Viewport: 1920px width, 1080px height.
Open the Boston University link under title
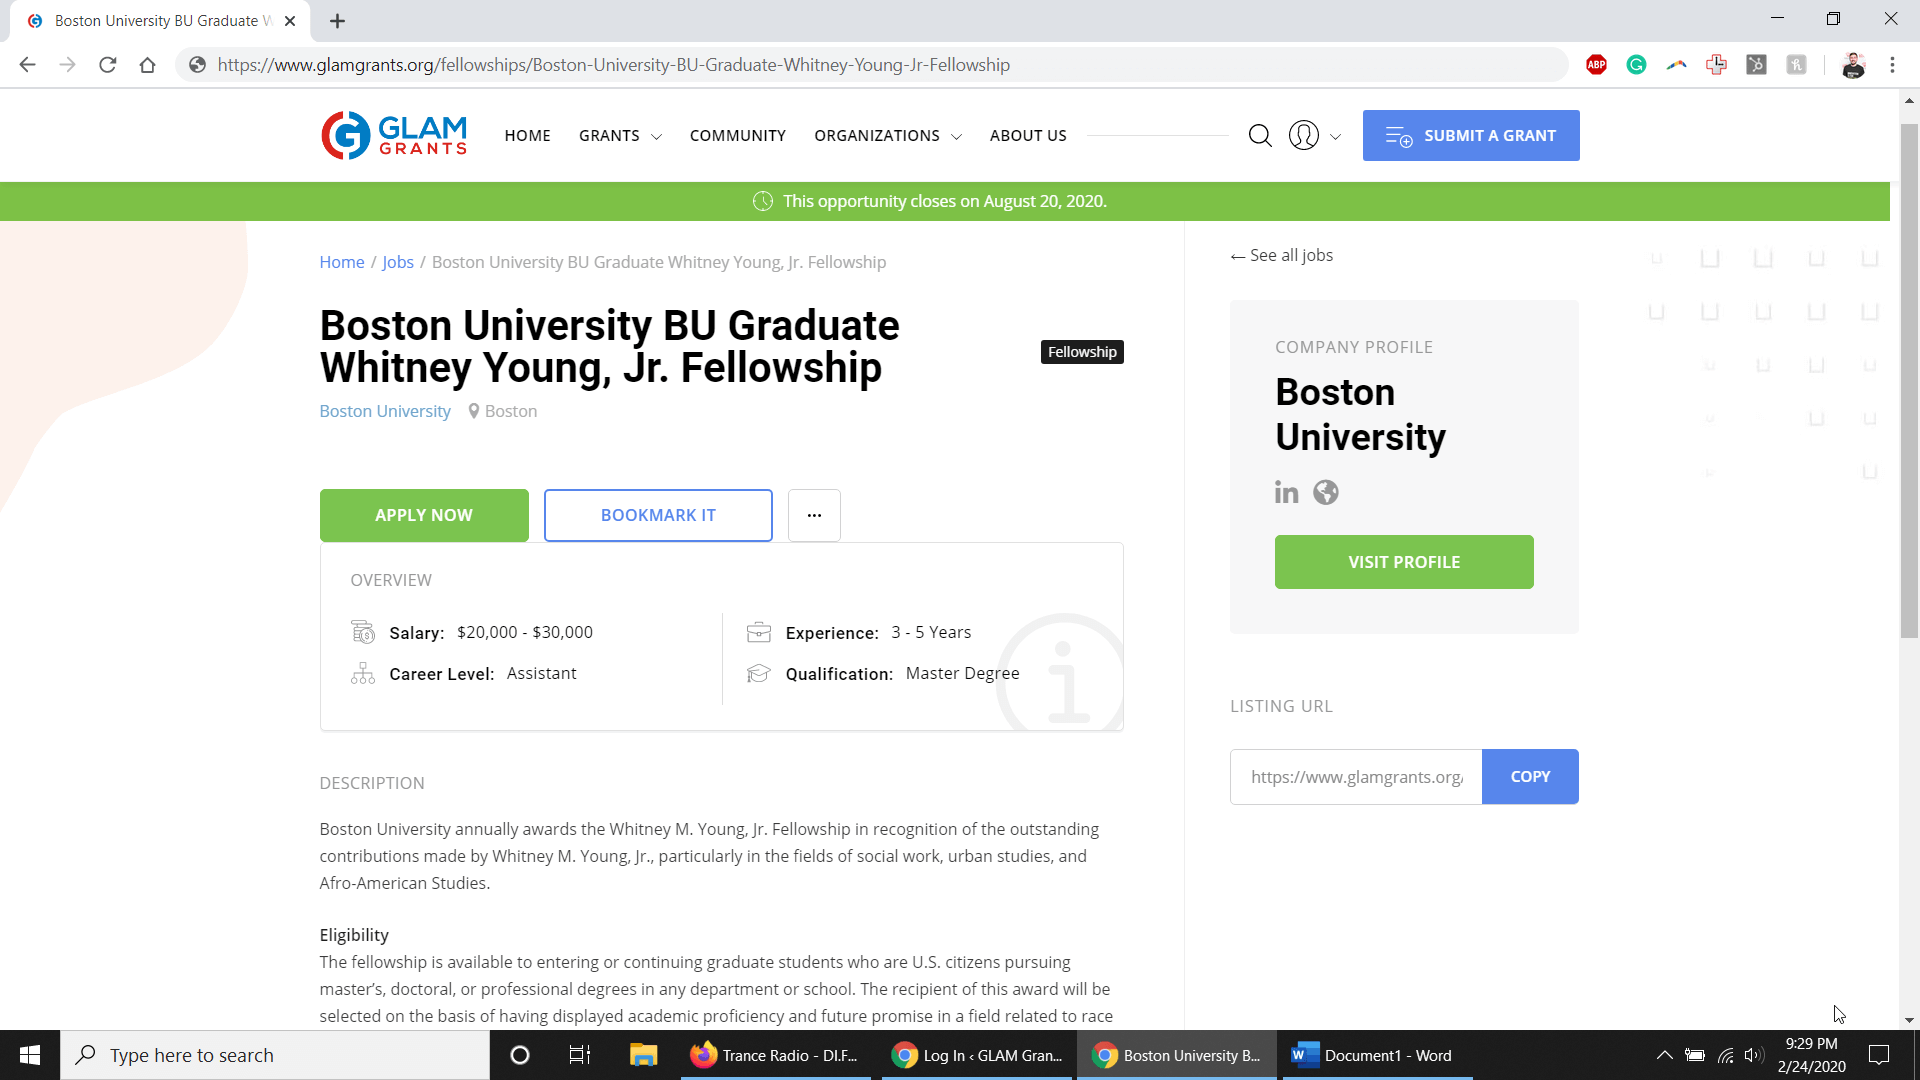coord(385,411)
